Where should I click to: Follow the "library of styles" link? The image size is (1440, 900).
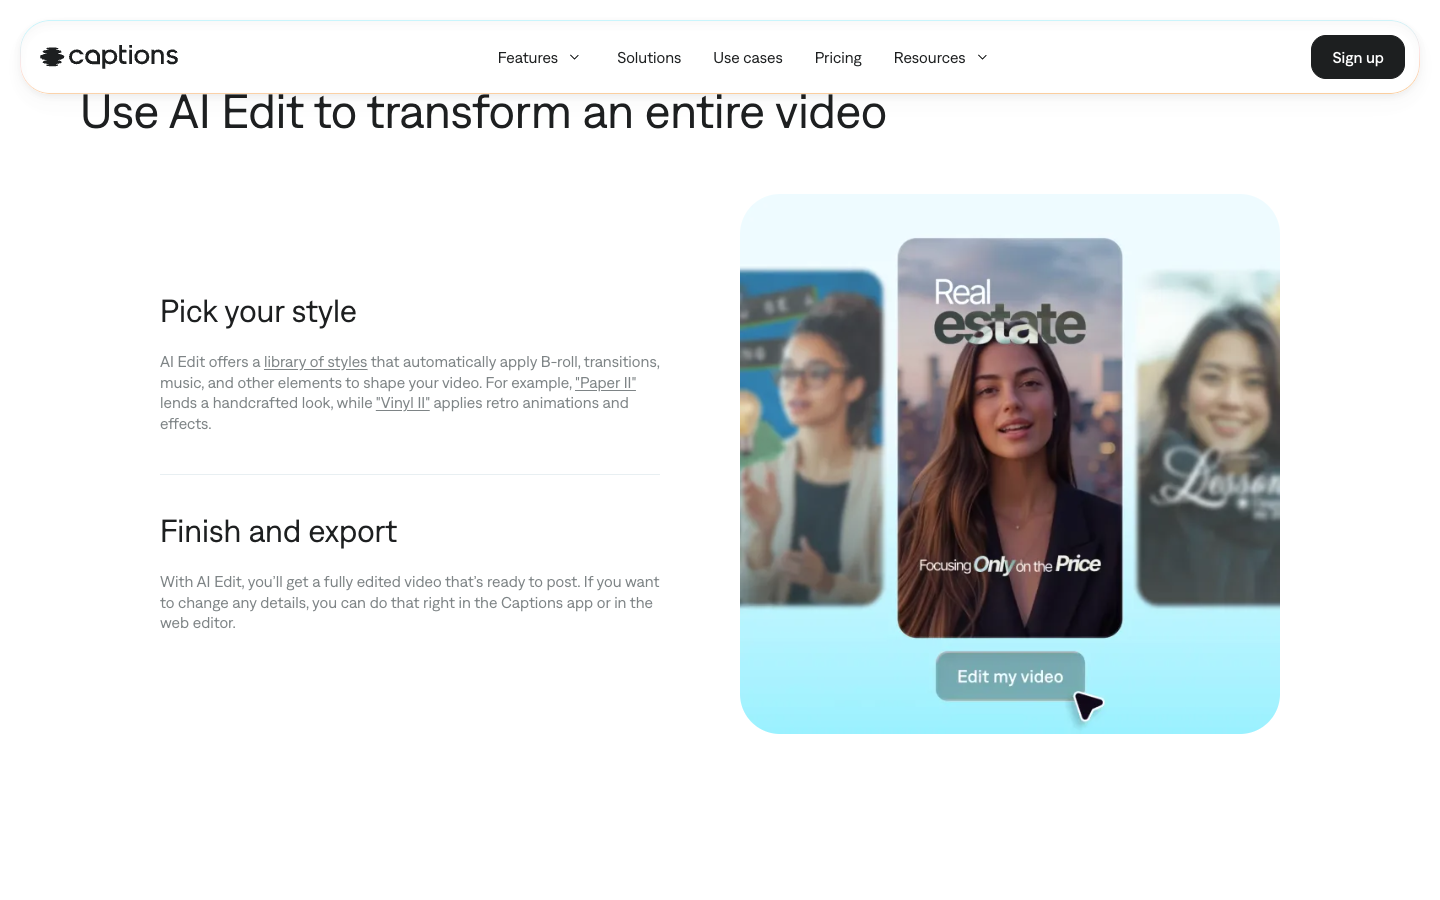point(315,362)
